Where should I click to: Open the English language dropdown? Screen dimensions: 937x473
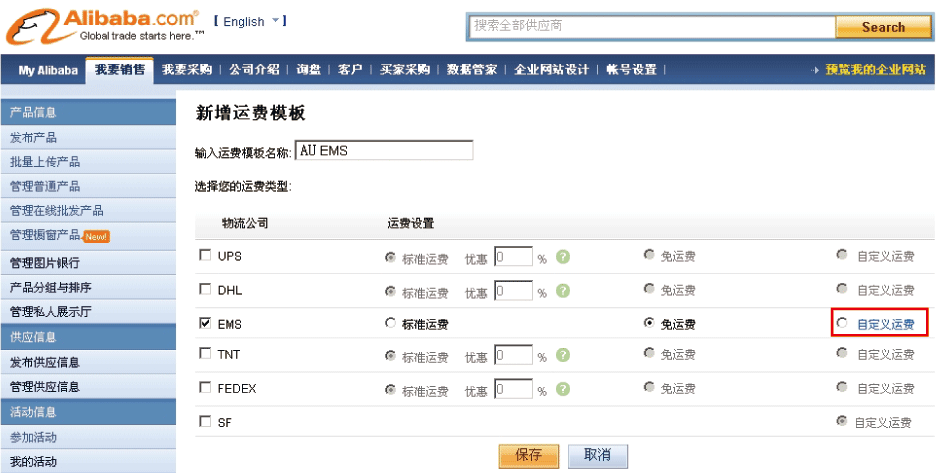coord(250,22)
